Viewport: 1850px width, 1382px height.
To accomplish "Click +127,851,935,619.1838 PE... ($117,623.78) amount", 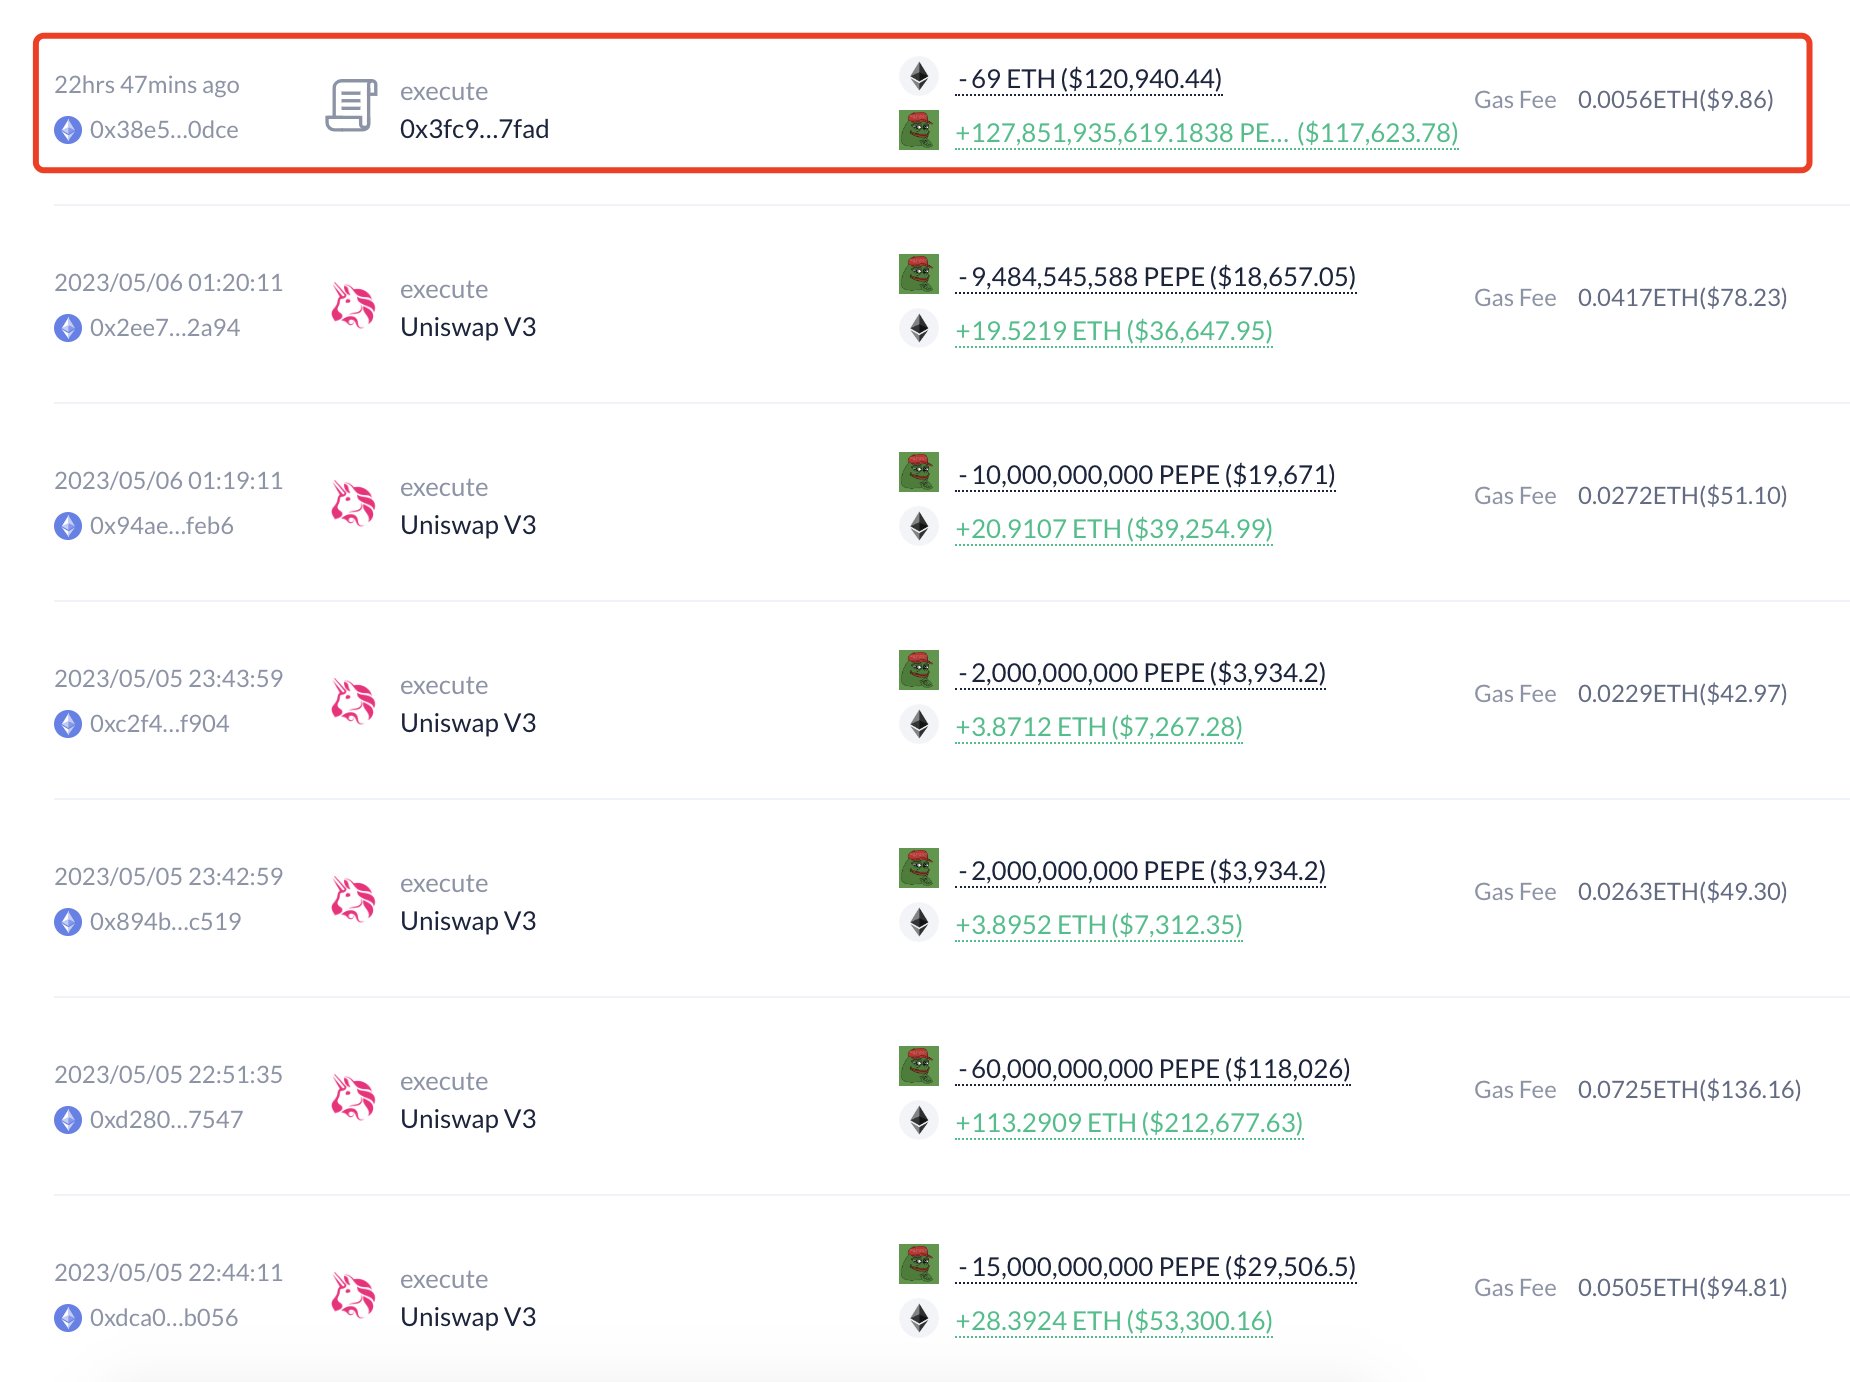I will pyautogui.click(x=1207, y=132).
